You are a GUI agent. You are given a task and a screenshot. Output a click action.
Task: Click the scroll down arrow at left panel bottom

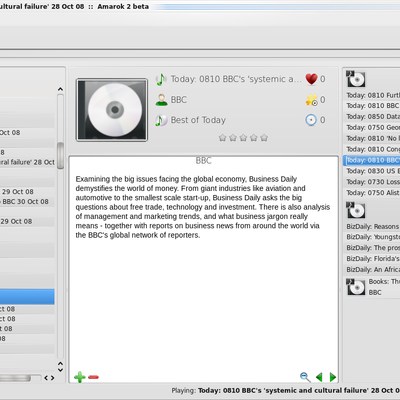(x=60, y=370)
